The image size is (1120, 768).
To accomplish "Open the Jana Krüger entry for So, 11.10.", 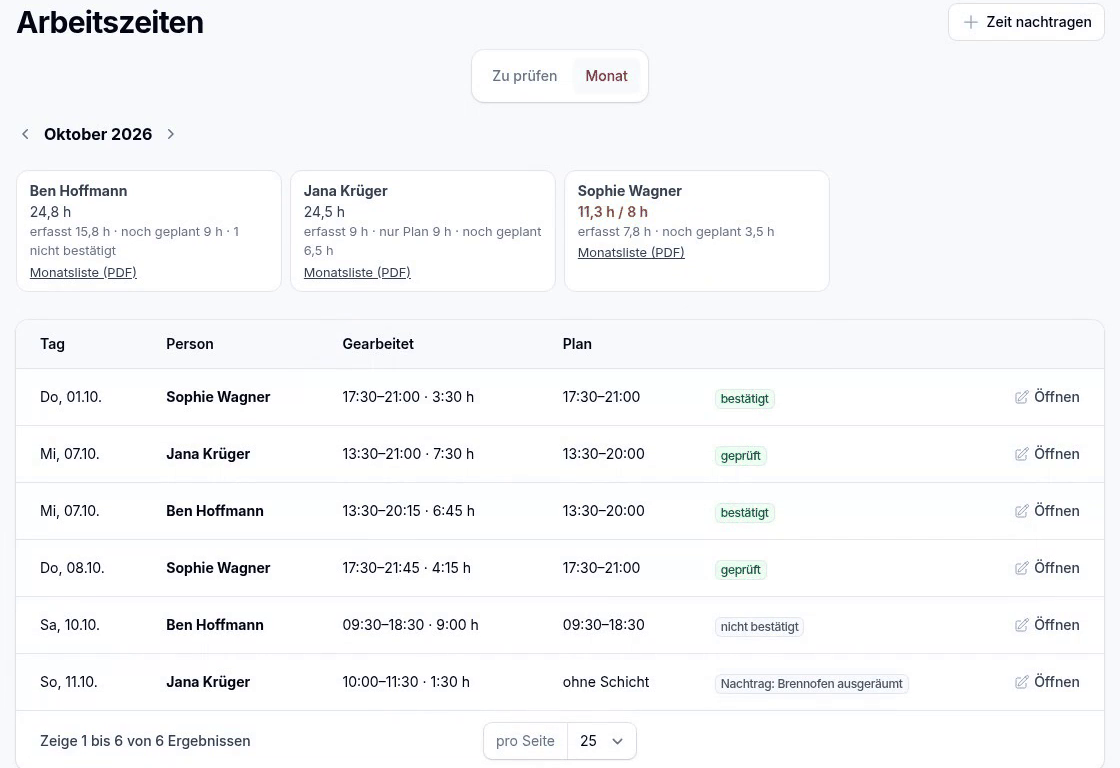I will pyautogui.click(x=1047, y=682).
